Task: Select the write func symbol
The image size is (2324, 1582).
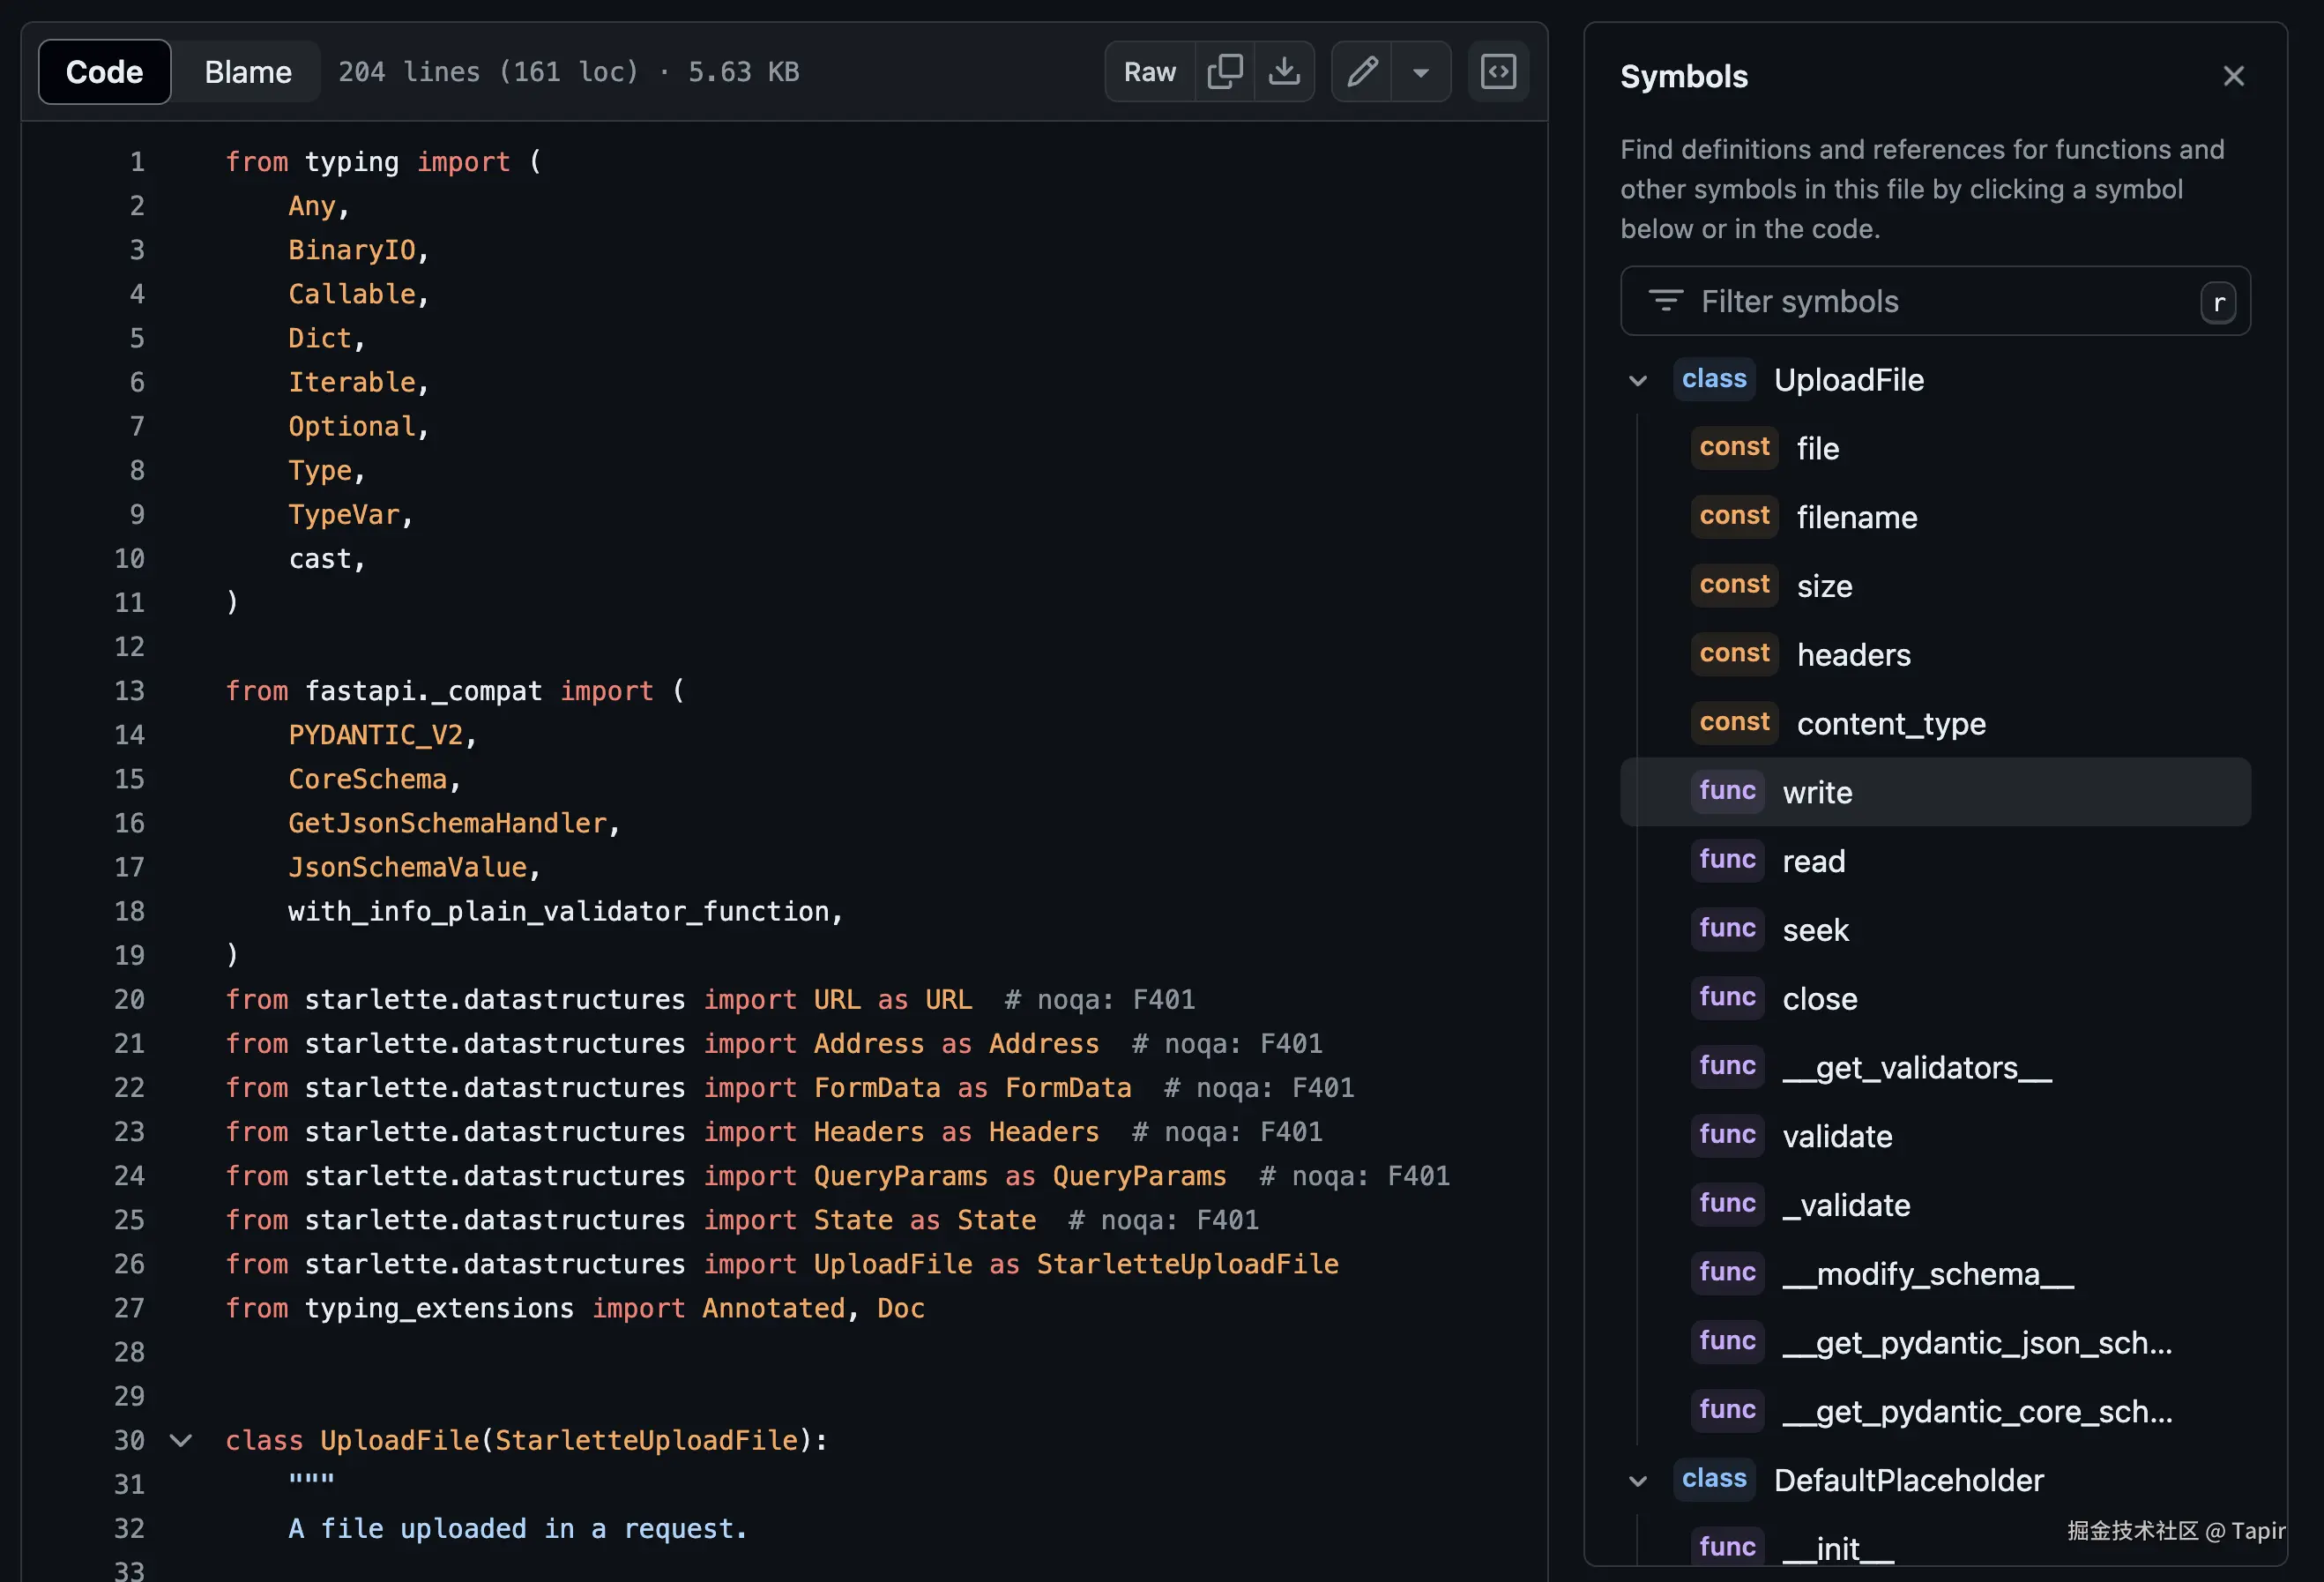Action: [x=1816, y=793]
